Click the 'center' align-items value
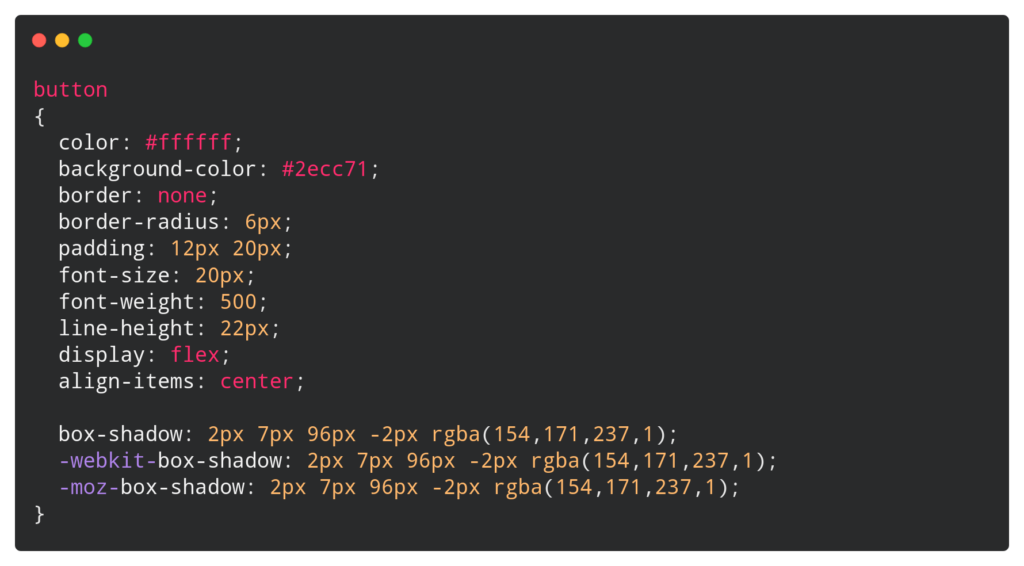 [257, 381]
